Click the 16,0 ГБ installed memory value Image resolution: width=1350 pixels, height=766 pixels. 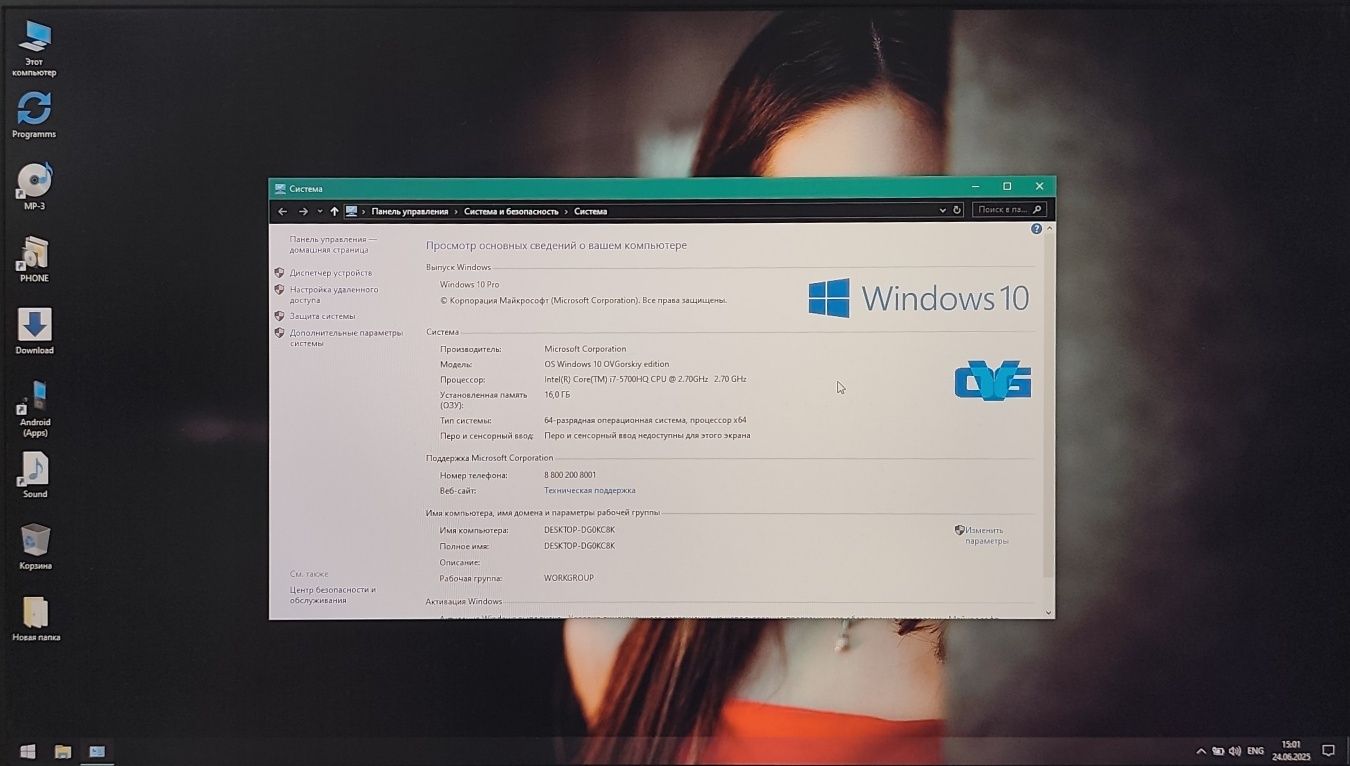557,395
